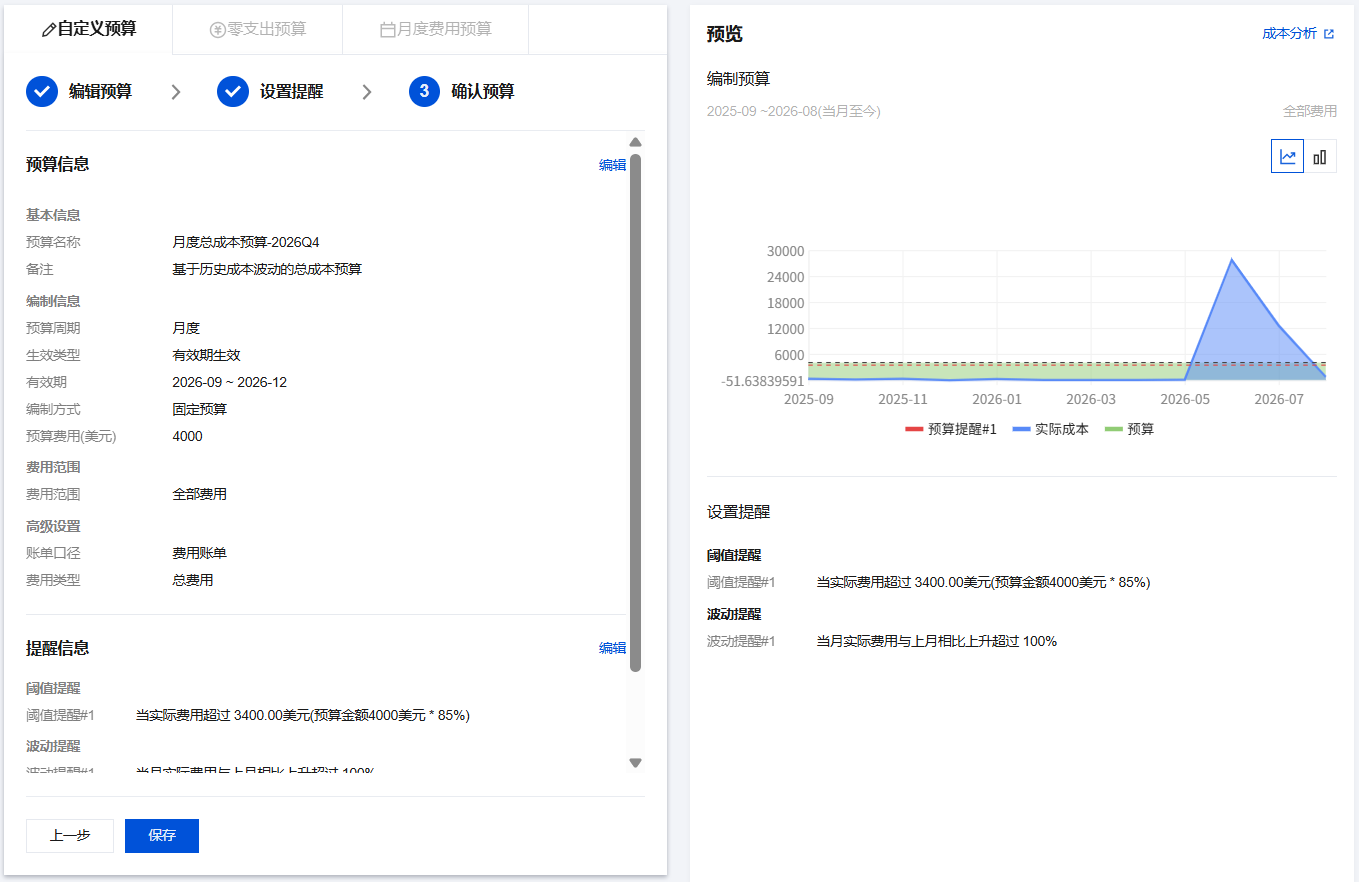
Task: Click the 波动提醒#1 description in the preview panel
Action: [x=937, y=641]
